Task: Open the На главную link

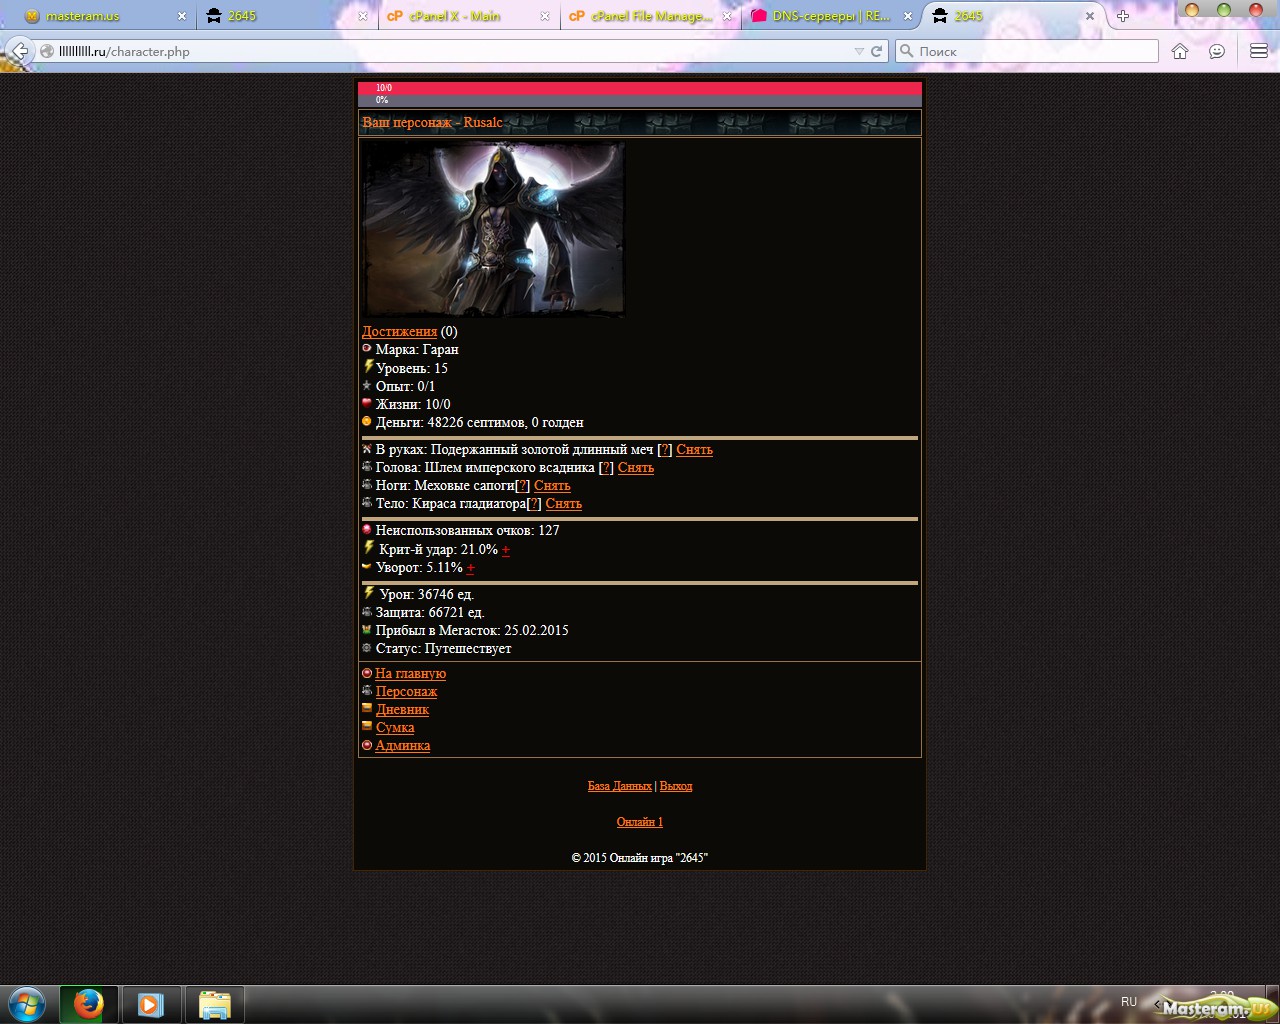Action: 410,674
